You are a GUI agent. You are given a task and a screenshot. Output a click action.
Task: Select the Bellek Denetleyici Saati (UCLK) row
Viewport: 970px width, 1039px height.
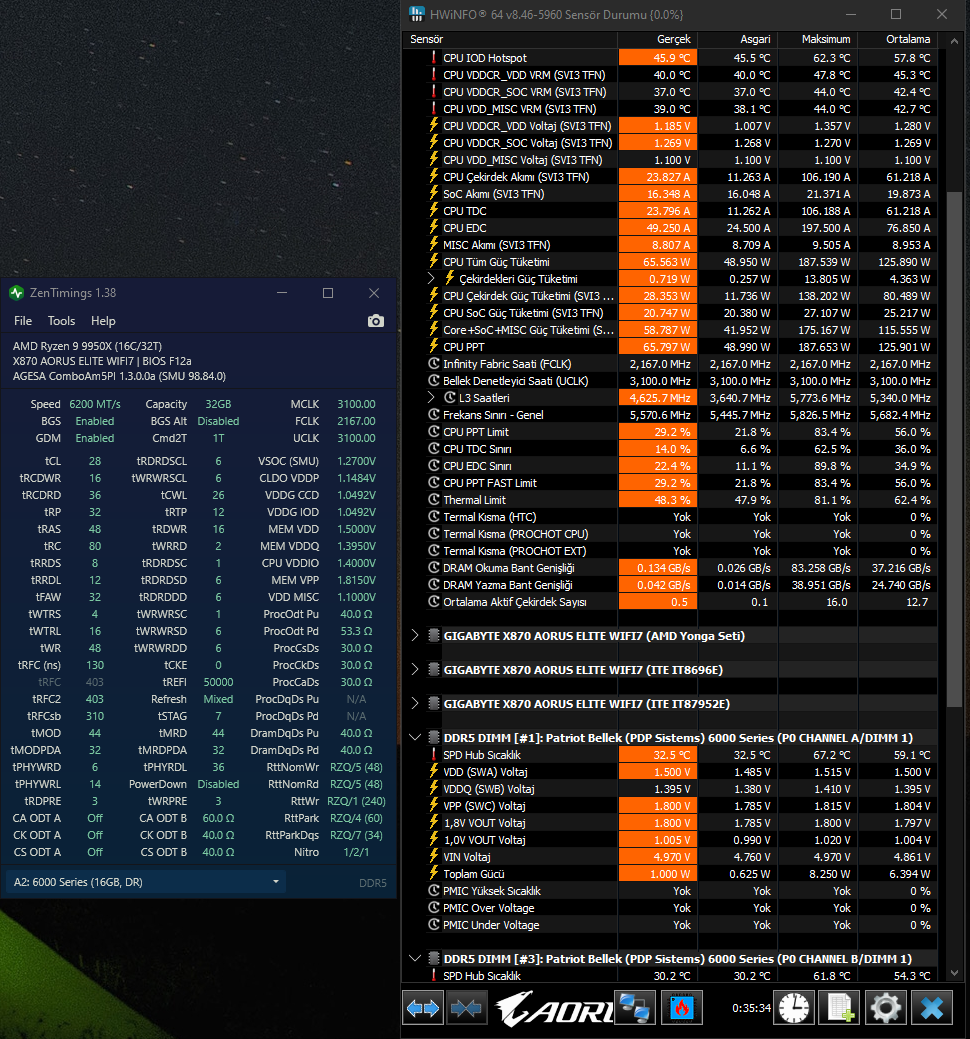(x=671, y=380)
